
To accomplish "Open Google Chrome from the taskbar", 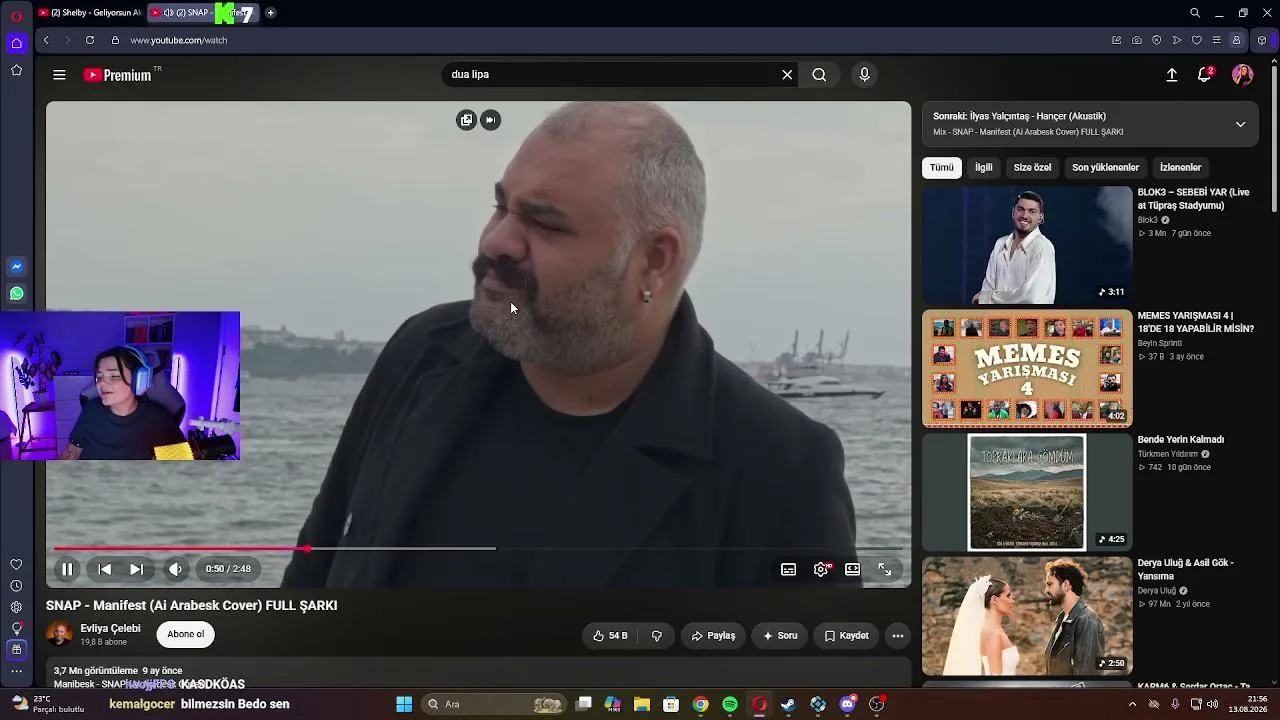I will click(x=701, y=704).
